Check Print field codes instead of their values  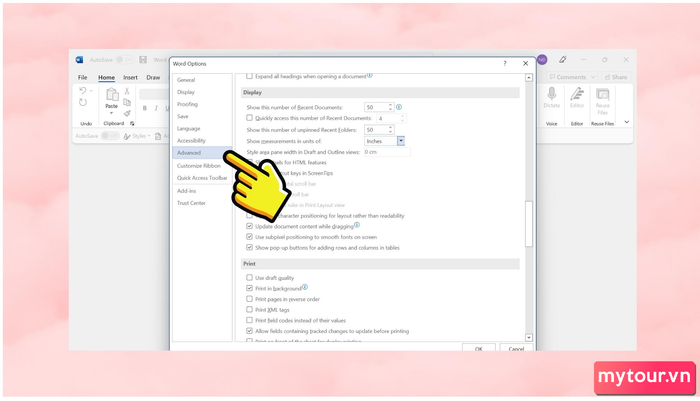point(250,320)
